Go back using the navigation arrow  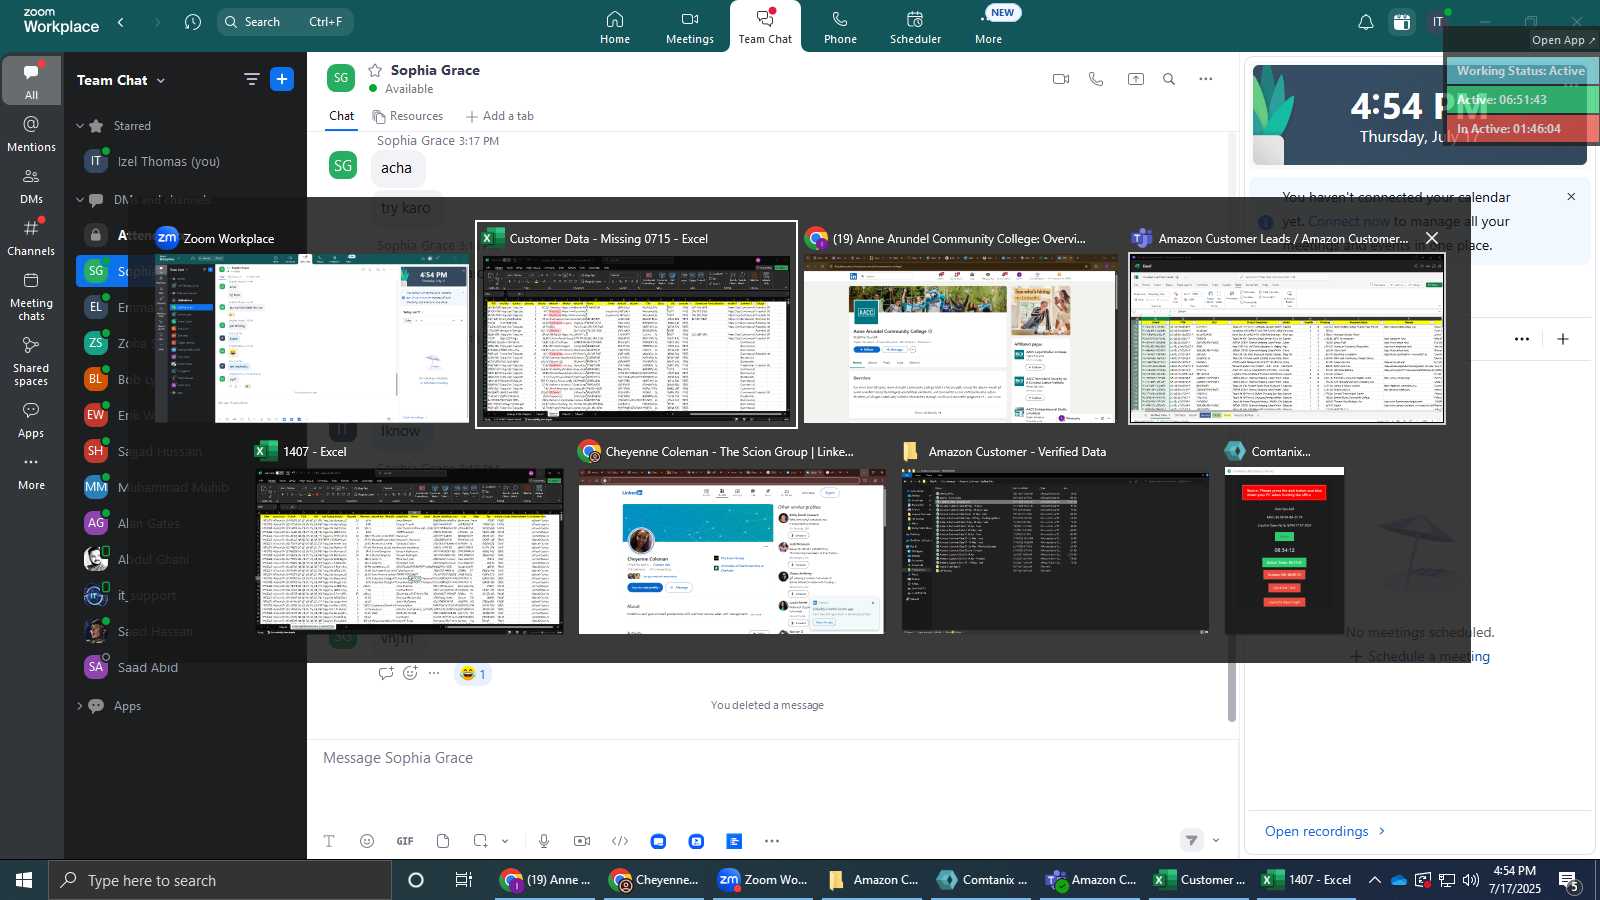(x=121, y=21)
